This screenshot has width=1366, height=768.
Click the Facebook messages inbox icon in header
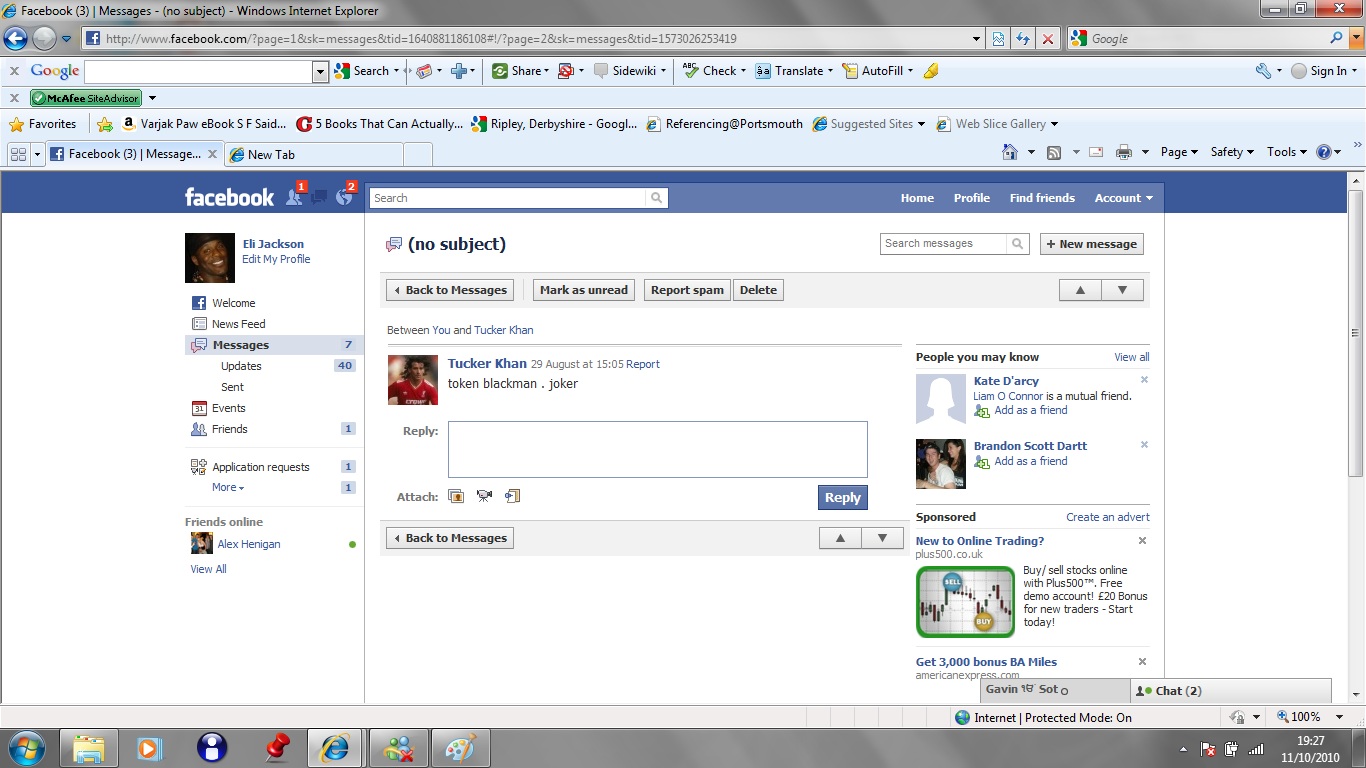point(319,197)
